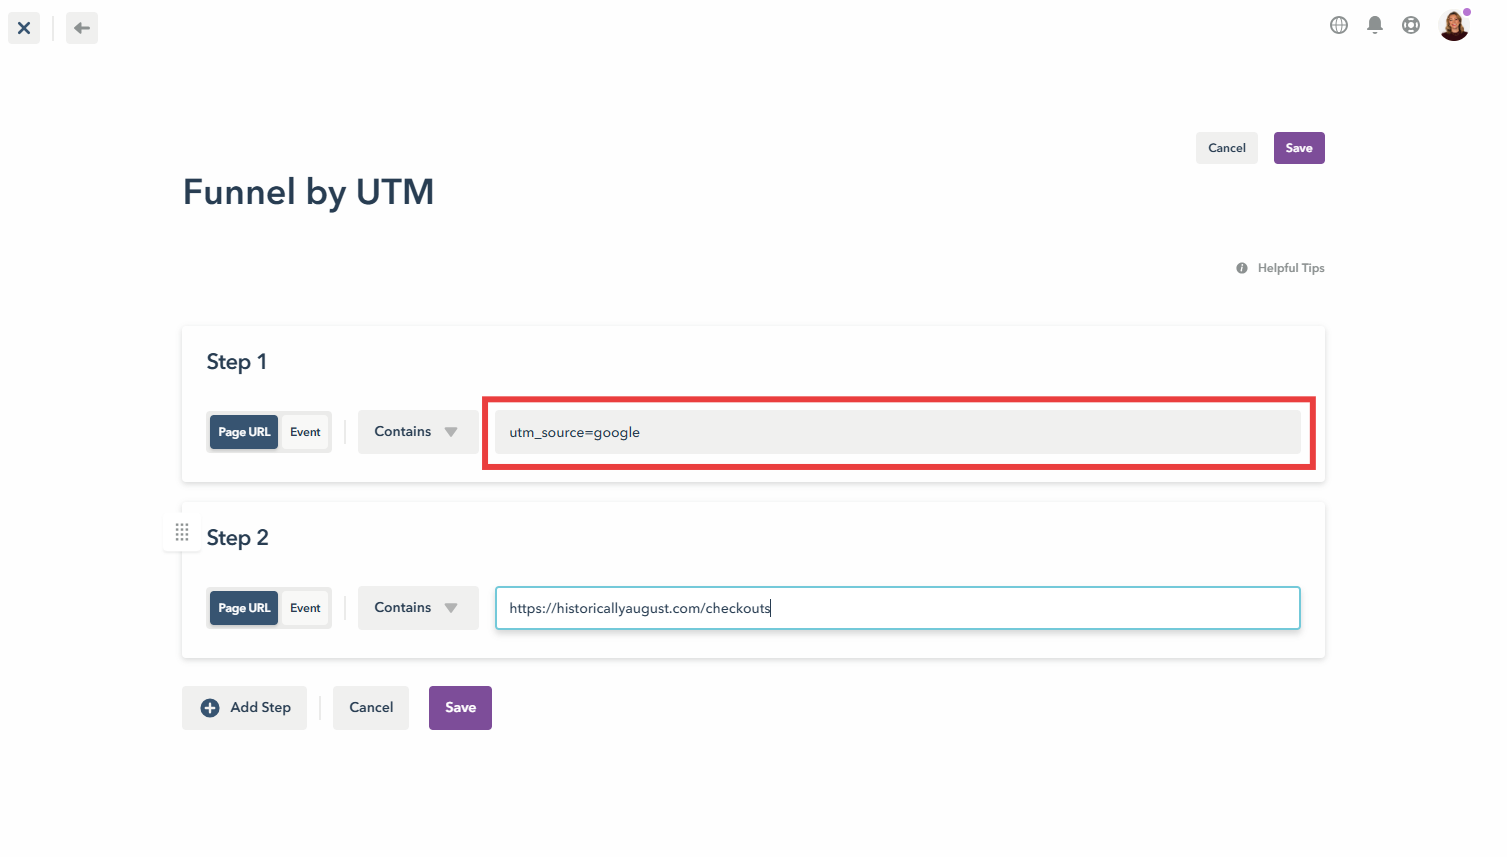Click the help lifering icon
Viewport: 1507px width, 857px height.
pos(1410,25)
